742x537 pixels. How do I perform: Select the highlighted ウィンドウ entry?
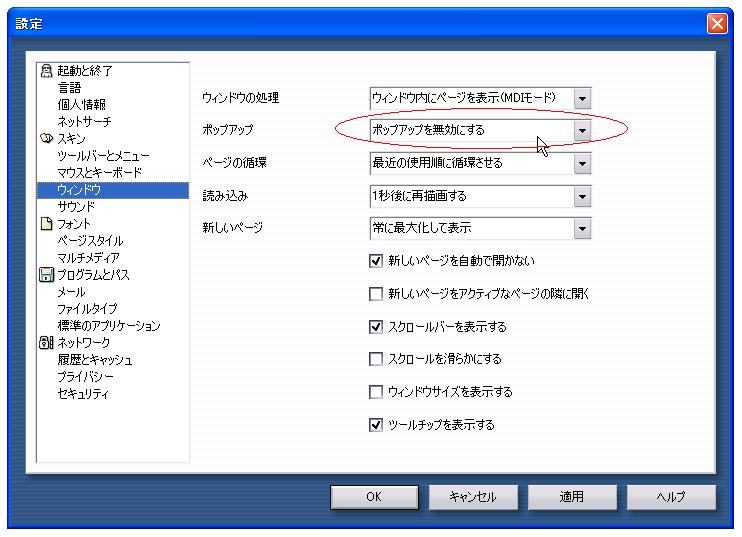pos(113,190)
